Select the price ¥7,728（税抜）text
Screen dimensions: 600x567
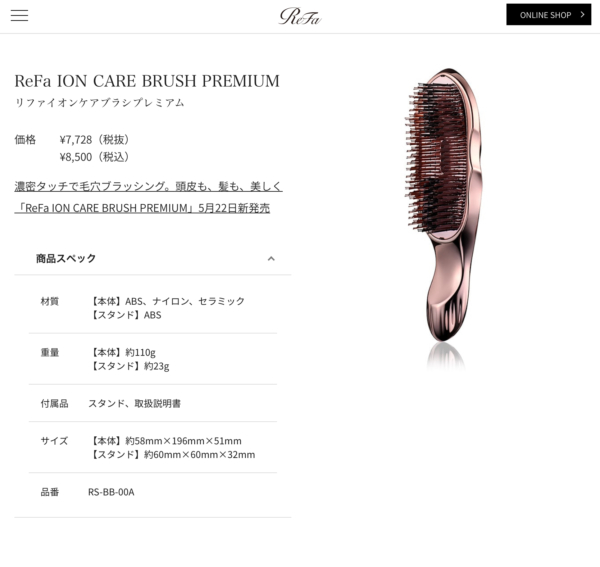(94, 140)
